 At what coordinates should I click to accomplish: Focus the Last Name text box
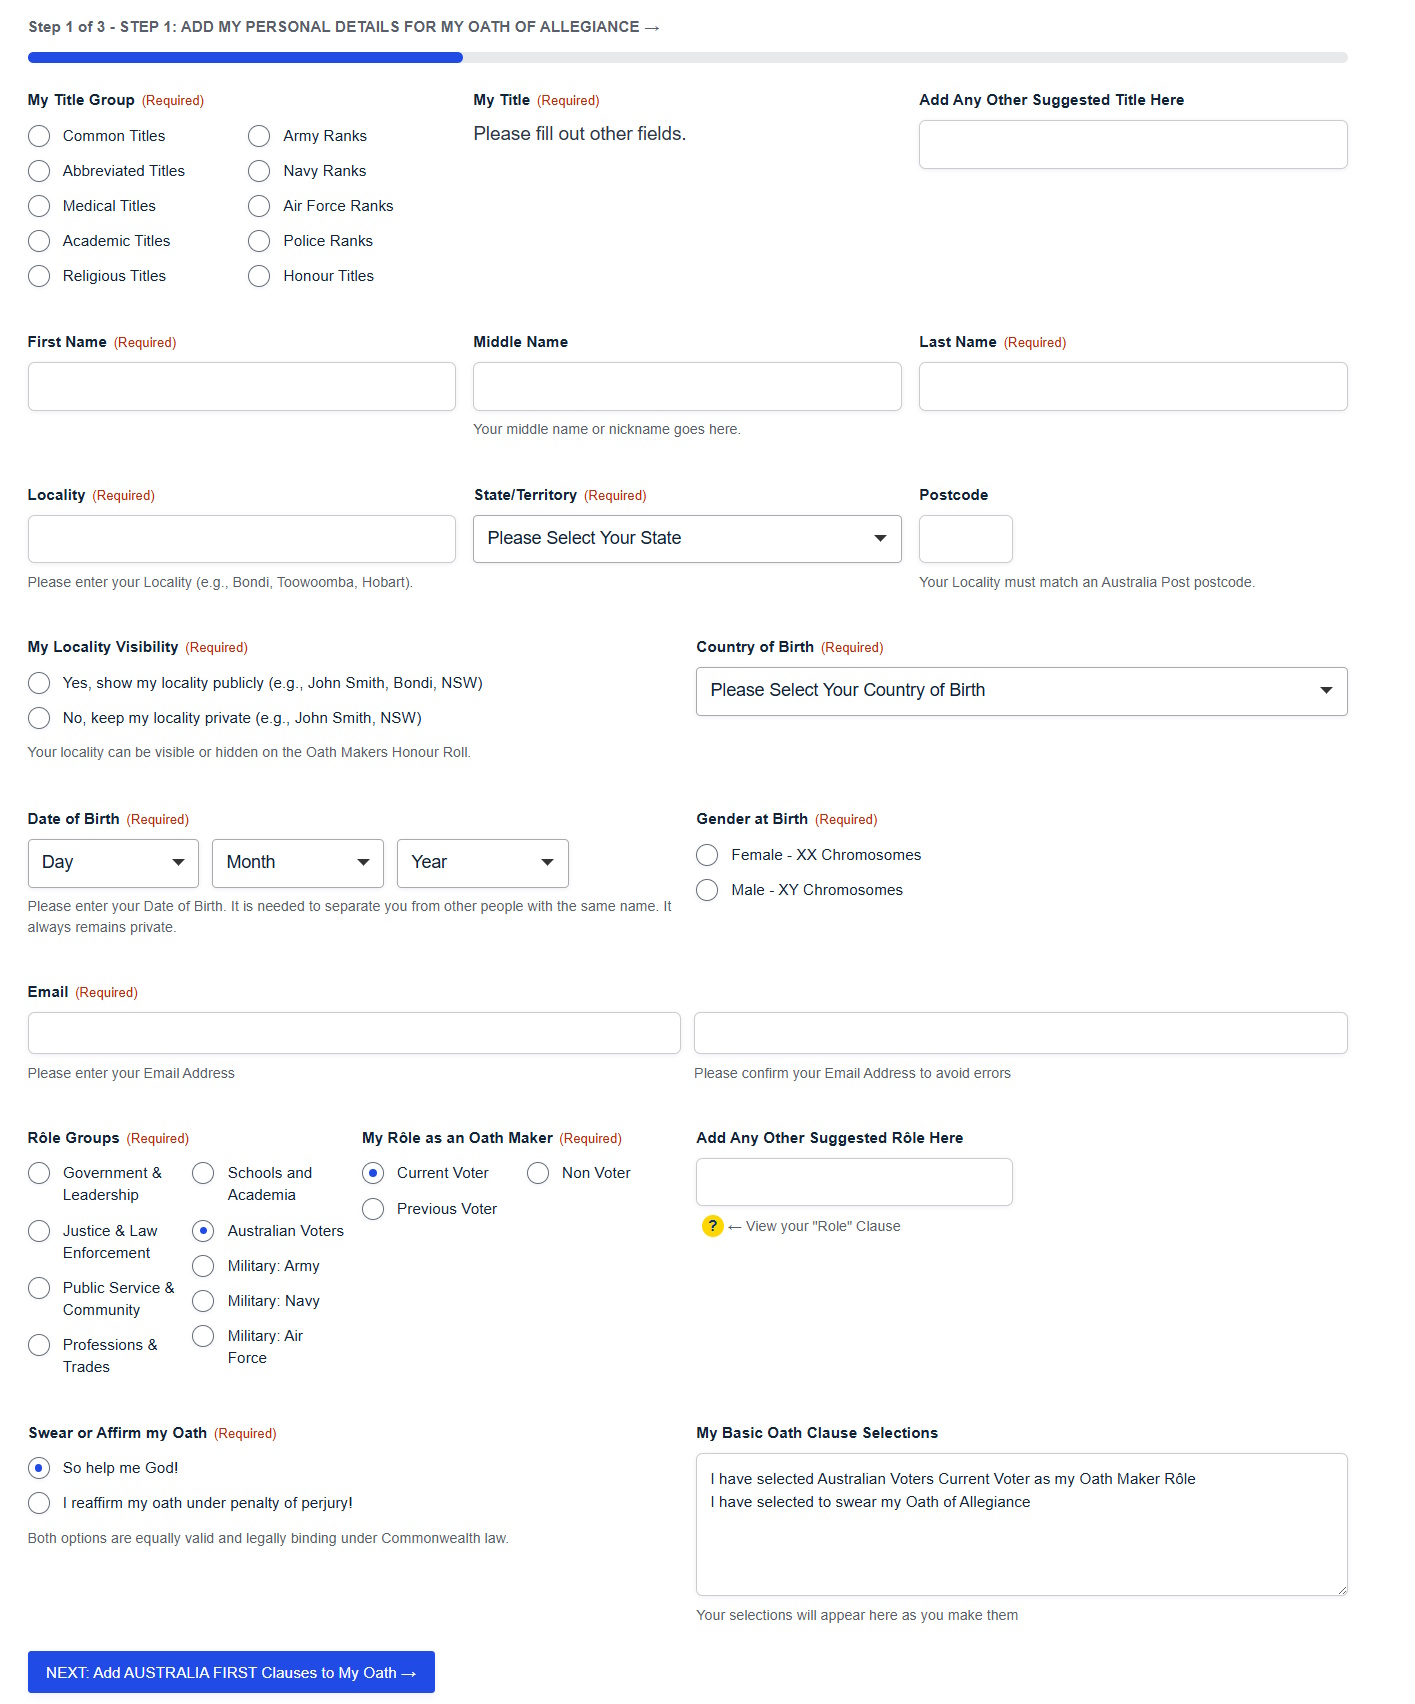click(x=1132, y=387)
